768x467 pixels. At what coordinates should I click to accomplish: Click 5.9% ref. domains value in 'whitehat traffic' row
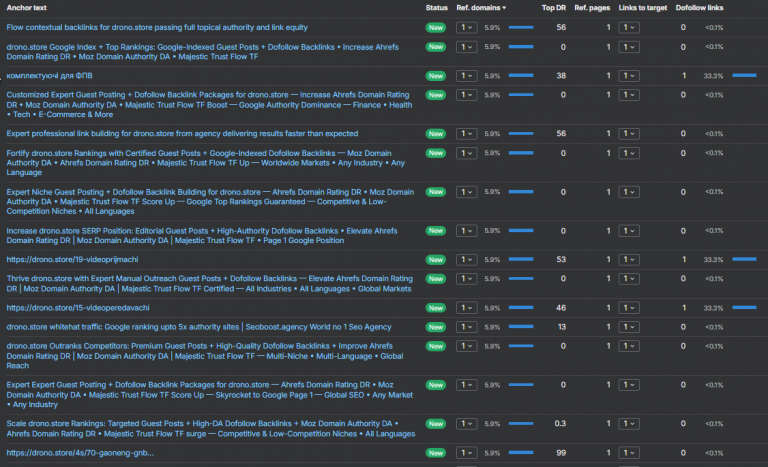[492, 327]
